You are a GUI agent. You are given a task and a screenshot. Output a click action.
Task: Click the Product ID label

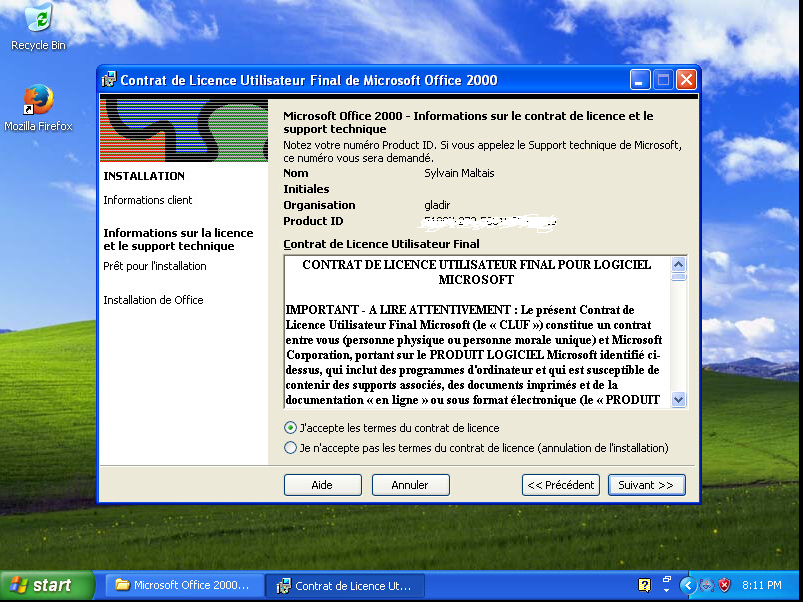(x=313, y=221)
